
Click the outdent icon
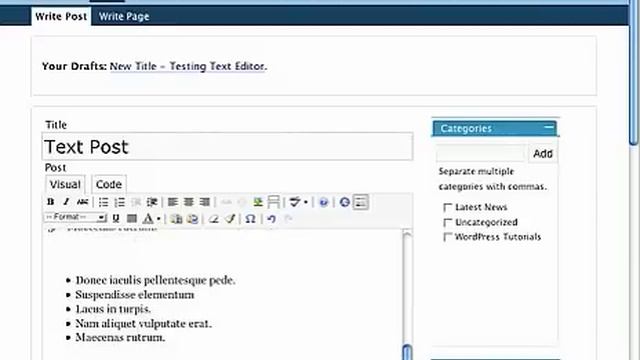point(136,202)
